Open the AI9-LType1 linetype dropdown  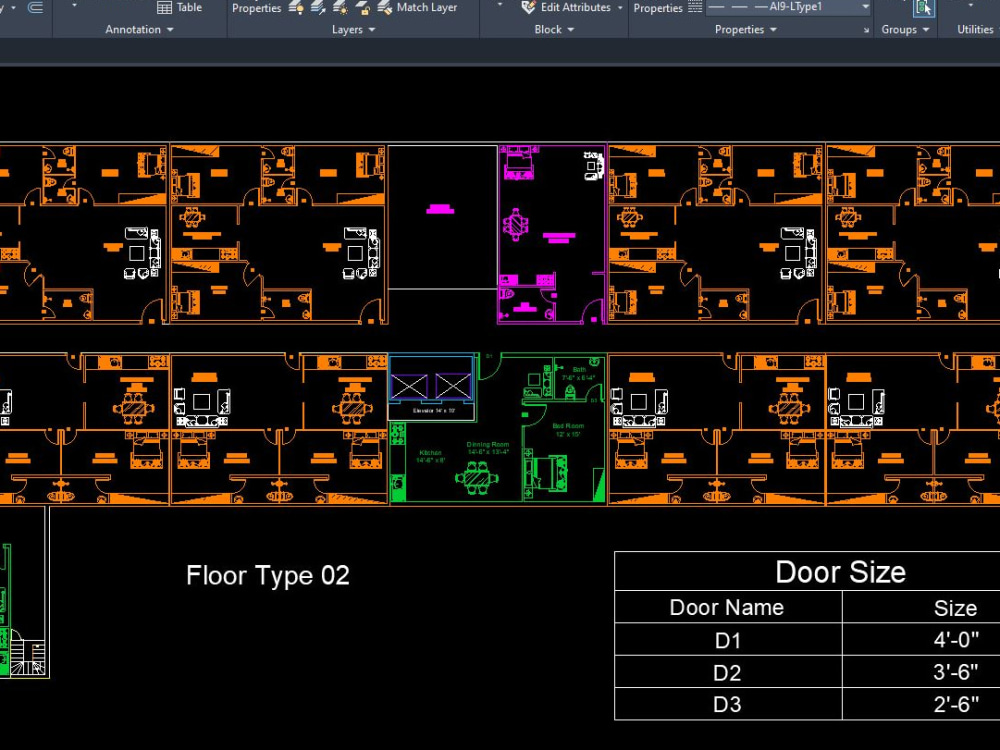coord(864,7)
